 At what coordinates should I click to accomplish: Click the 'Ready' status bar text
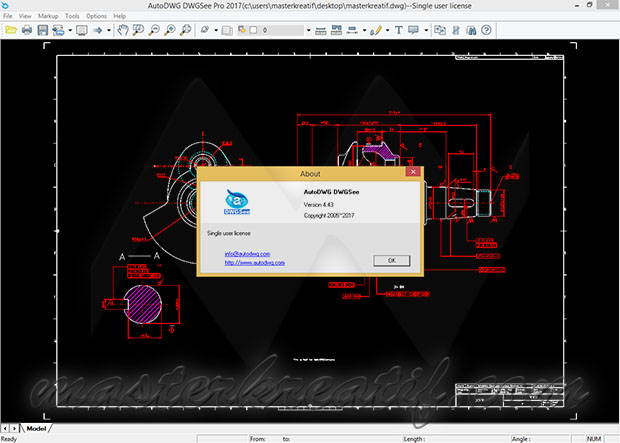(x=9, y=439)
